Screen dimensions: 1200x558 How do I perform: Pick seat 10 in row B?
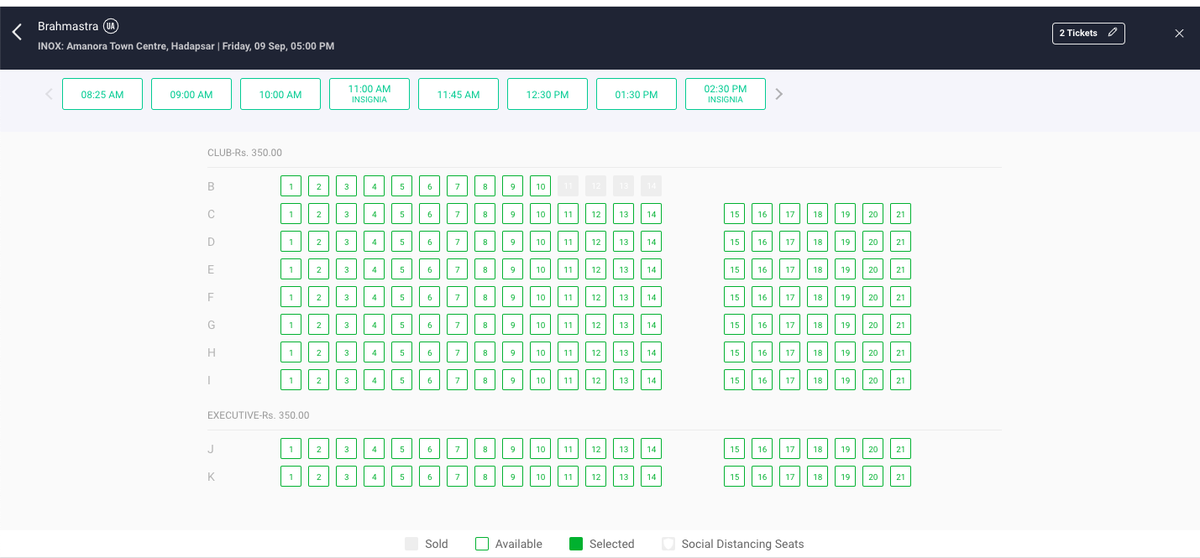coord(540,186)
